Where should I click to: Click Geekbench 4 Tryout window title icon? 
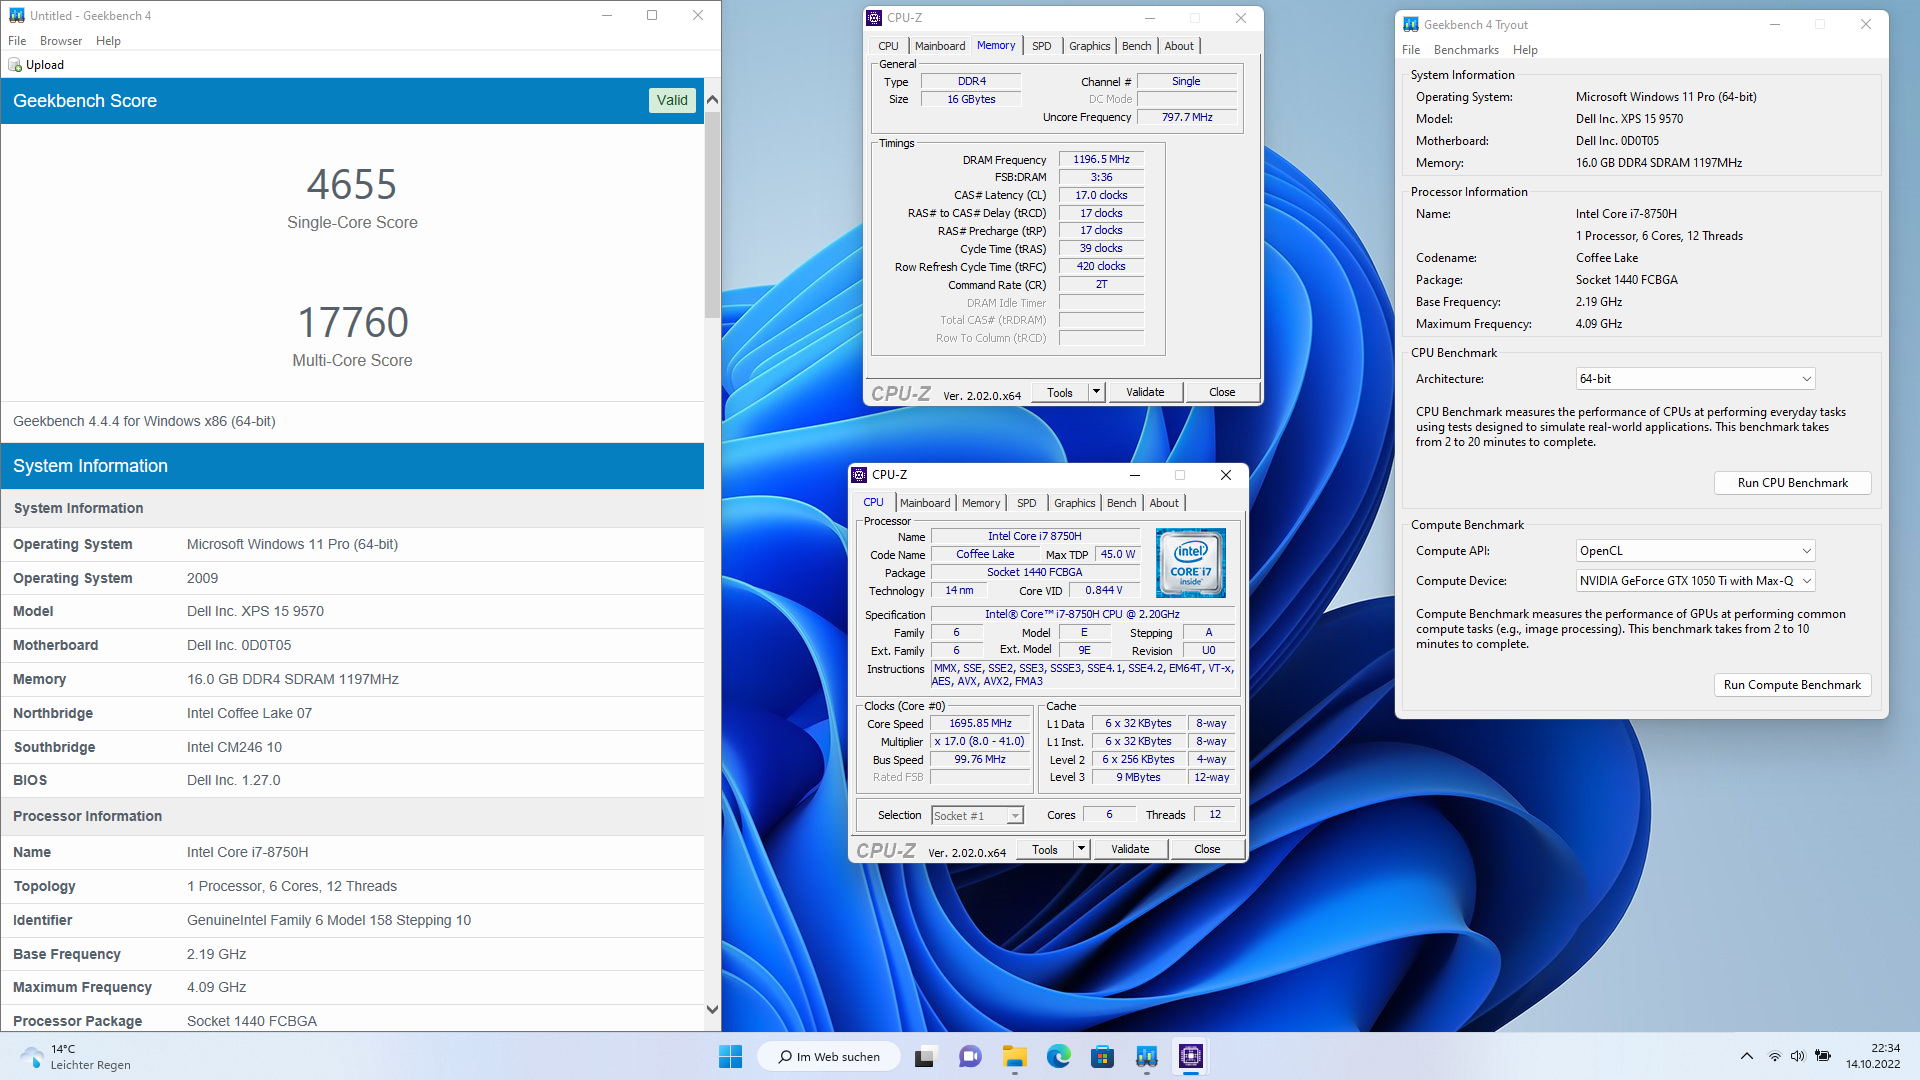(1410, 25)
